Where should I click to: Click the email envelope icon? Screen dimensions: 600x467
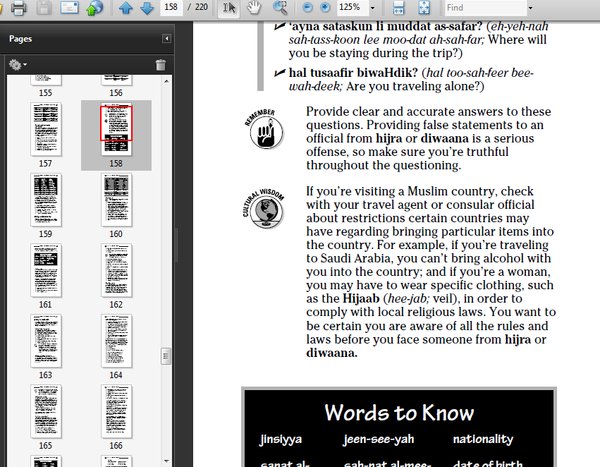coord(69,7)
